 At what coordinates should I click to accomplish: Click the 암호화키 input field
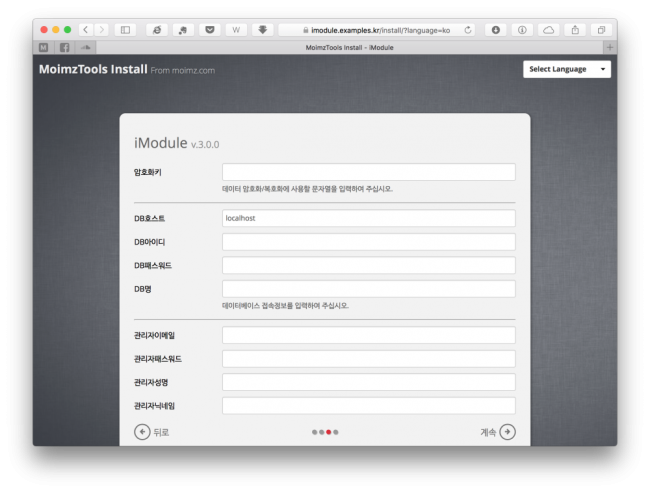click(368, 172)
